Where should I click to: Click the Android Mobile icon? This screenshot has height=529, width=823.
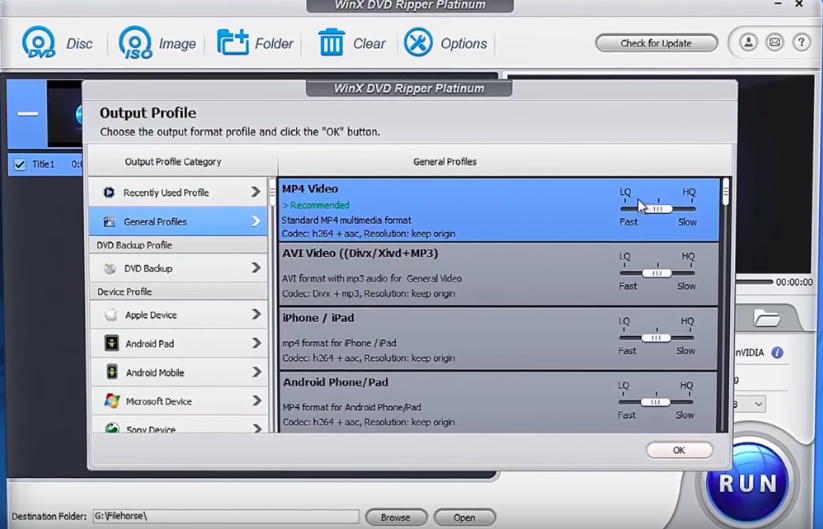(112, 373)
